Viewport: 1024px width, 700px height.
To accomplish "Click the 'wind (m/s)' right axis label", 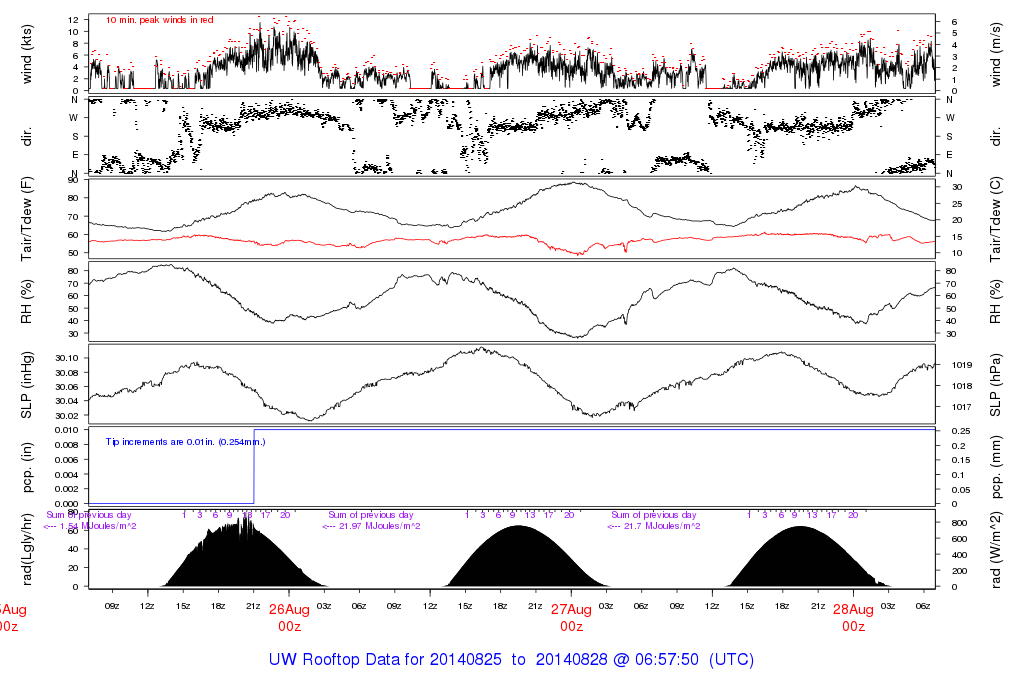I will 995,55.
